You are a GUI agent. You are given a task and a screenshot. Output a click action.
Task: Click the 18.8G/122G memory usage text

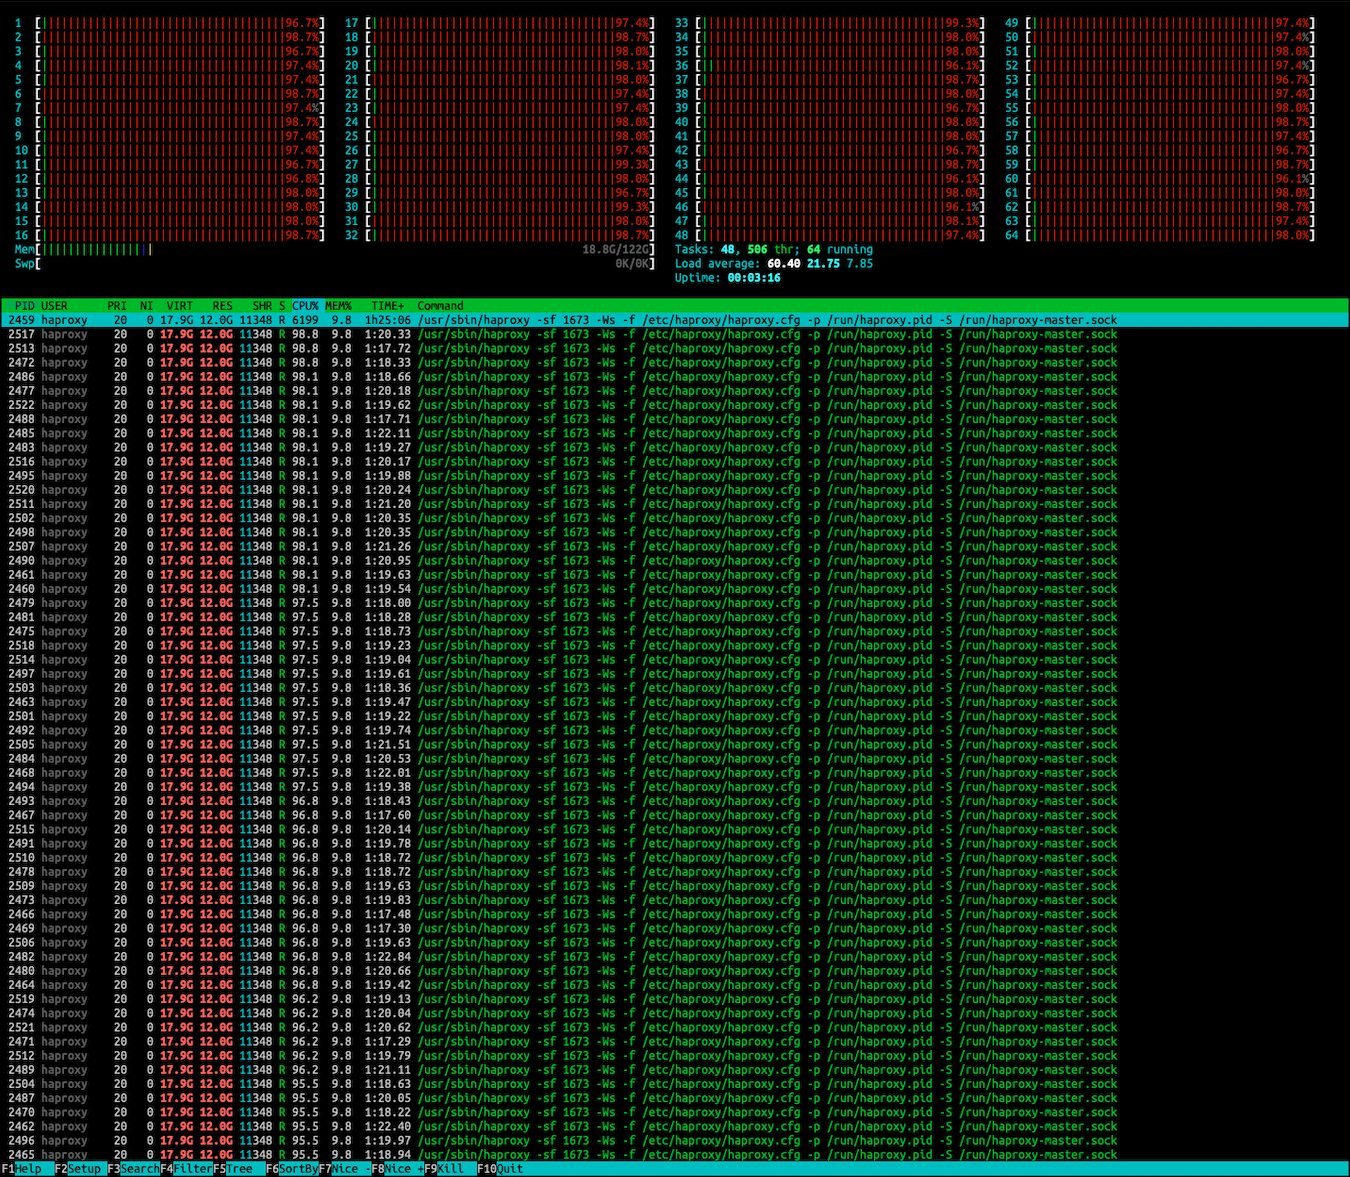point(618,250)
